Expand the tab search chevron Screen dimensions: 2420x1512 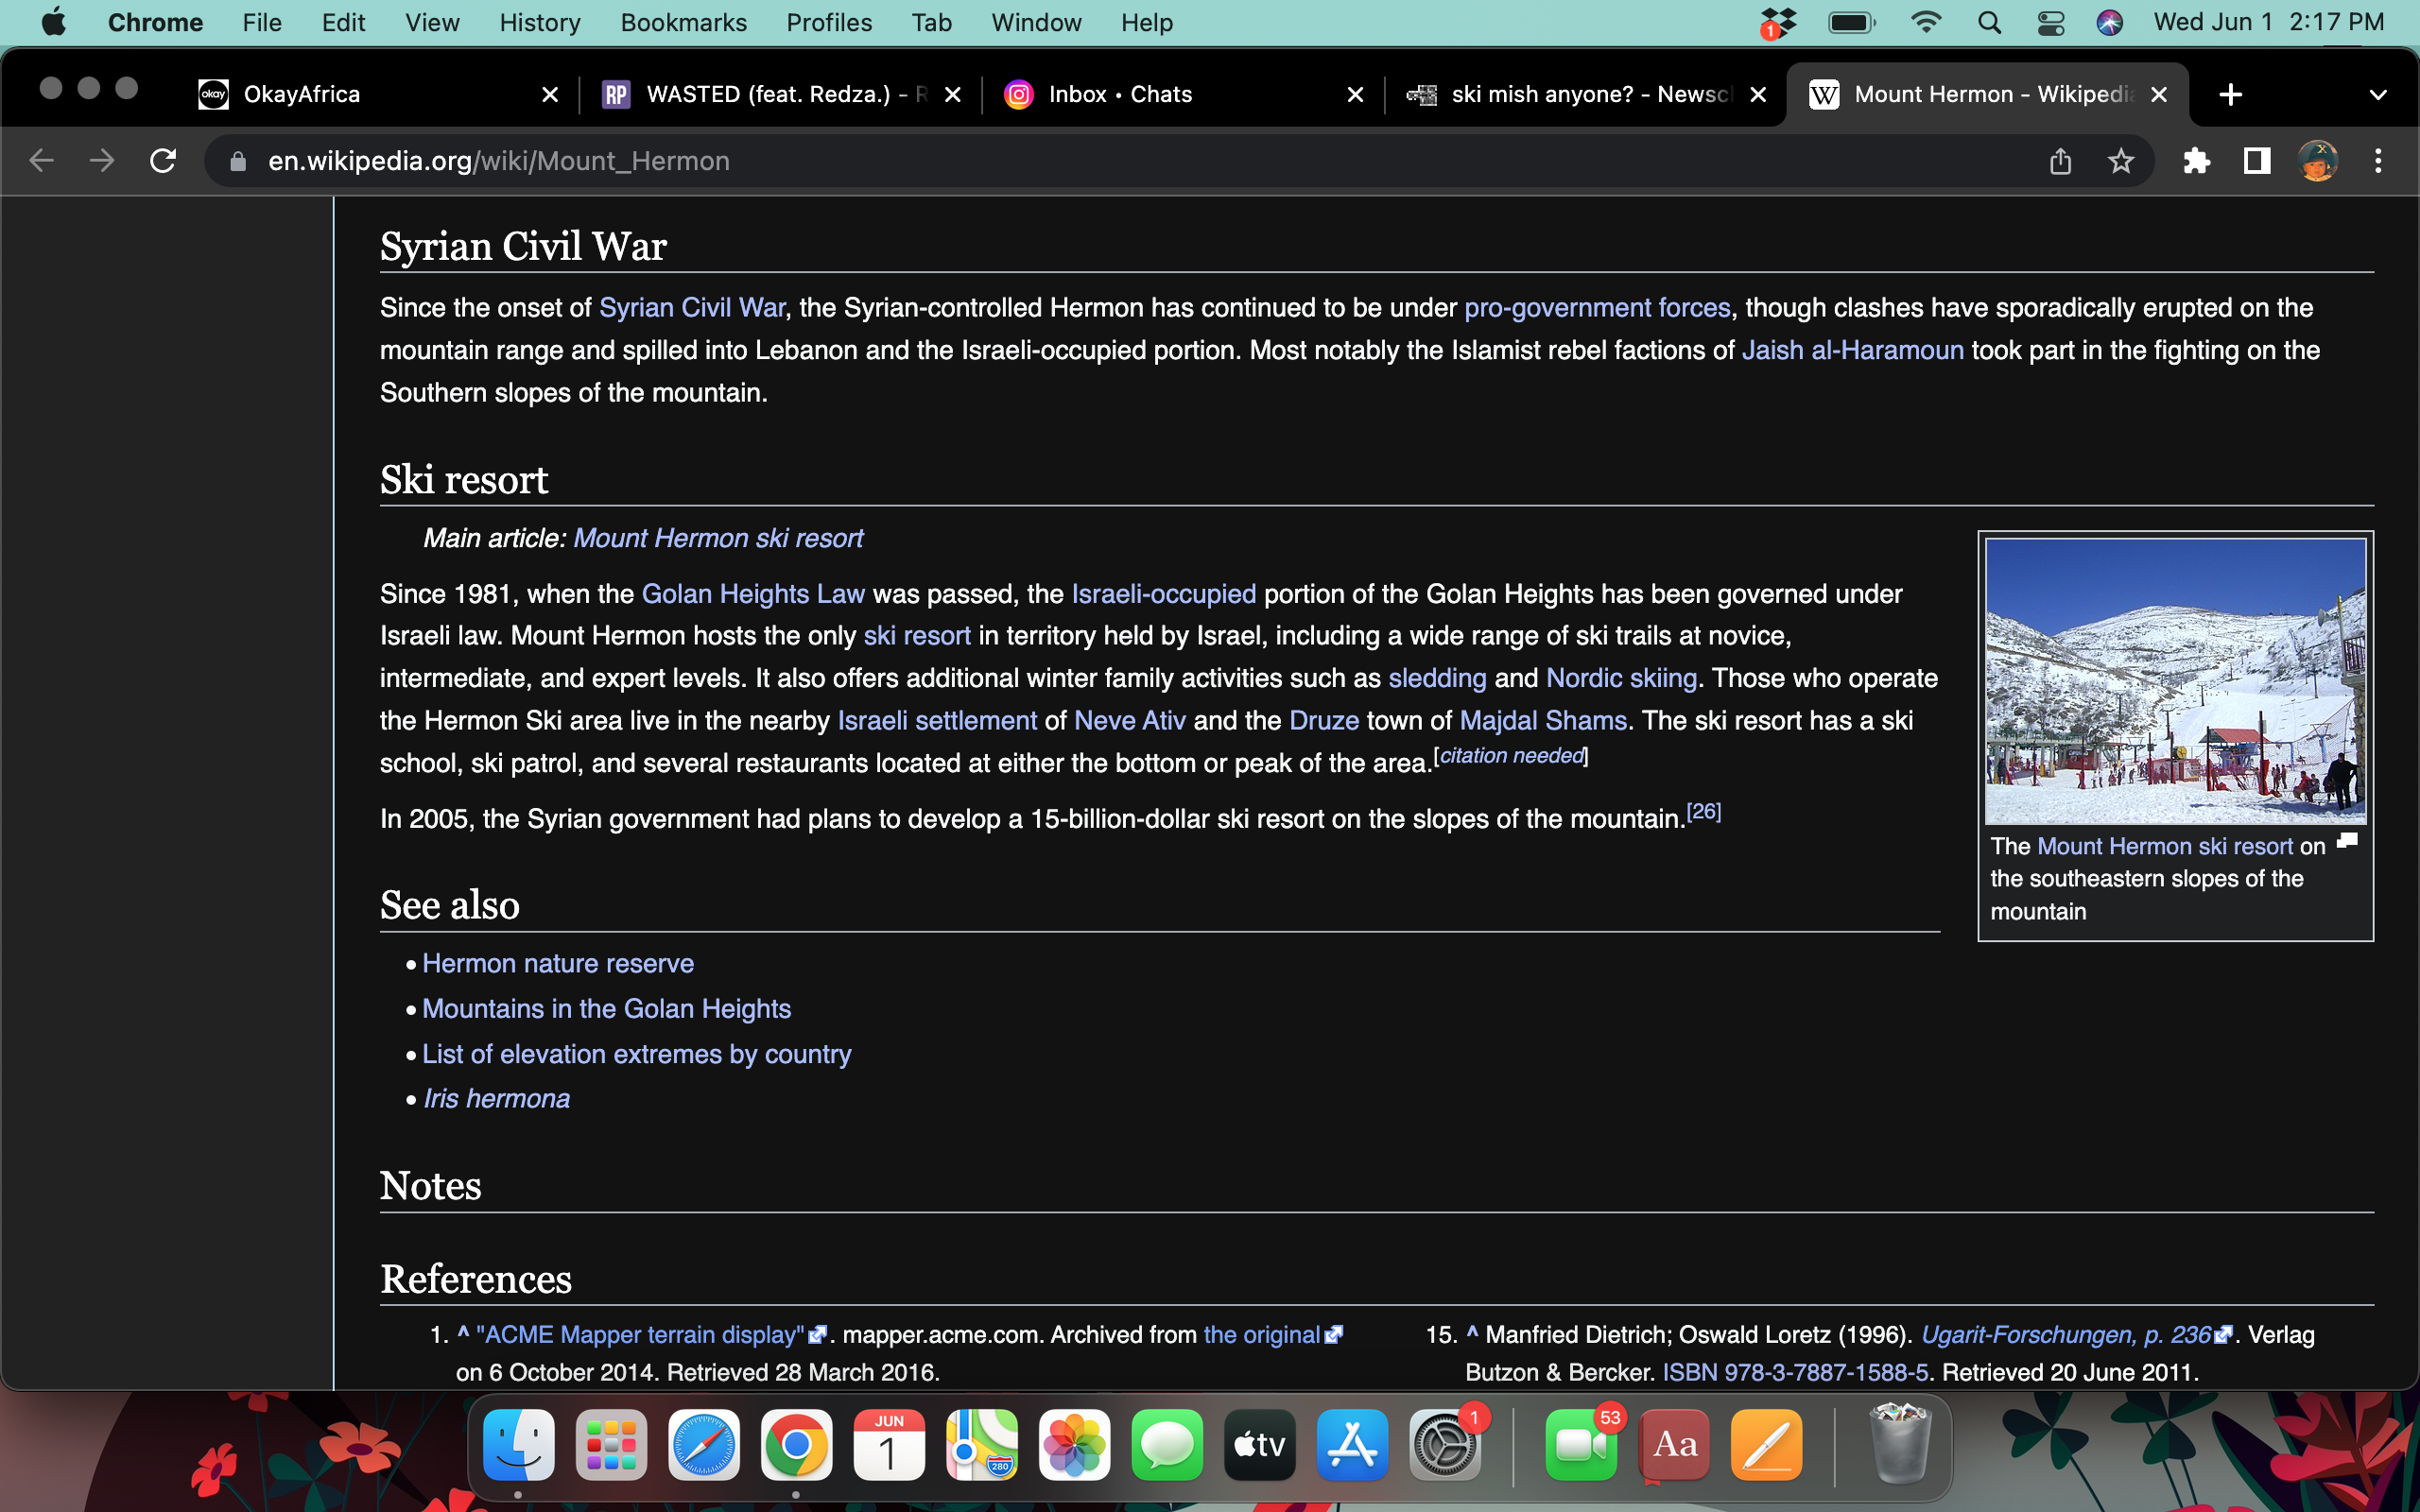[2378, 95]
